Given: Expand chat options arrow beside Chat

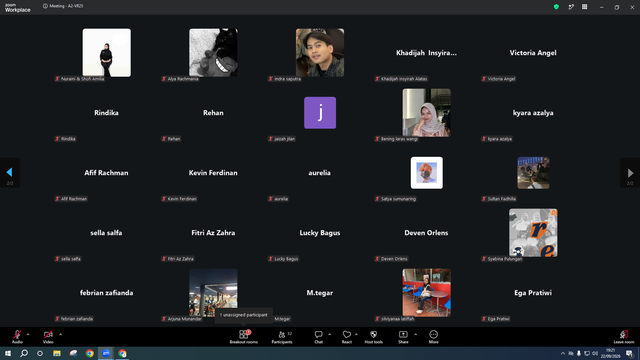Looking at the screenshot, I should coord(329,334).
